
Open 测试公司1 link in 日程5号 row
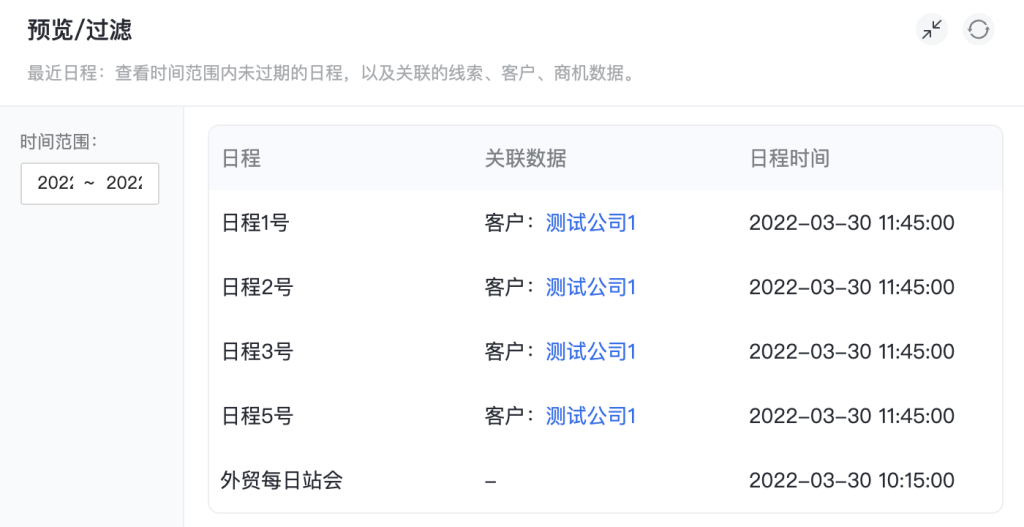tap(591, 416)
